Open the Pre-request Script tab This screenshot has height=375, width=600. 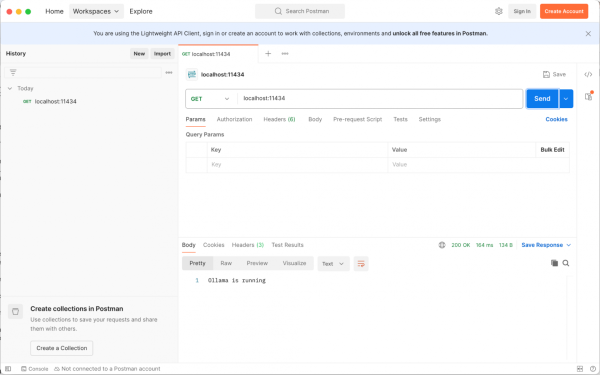tap(357, 119)
